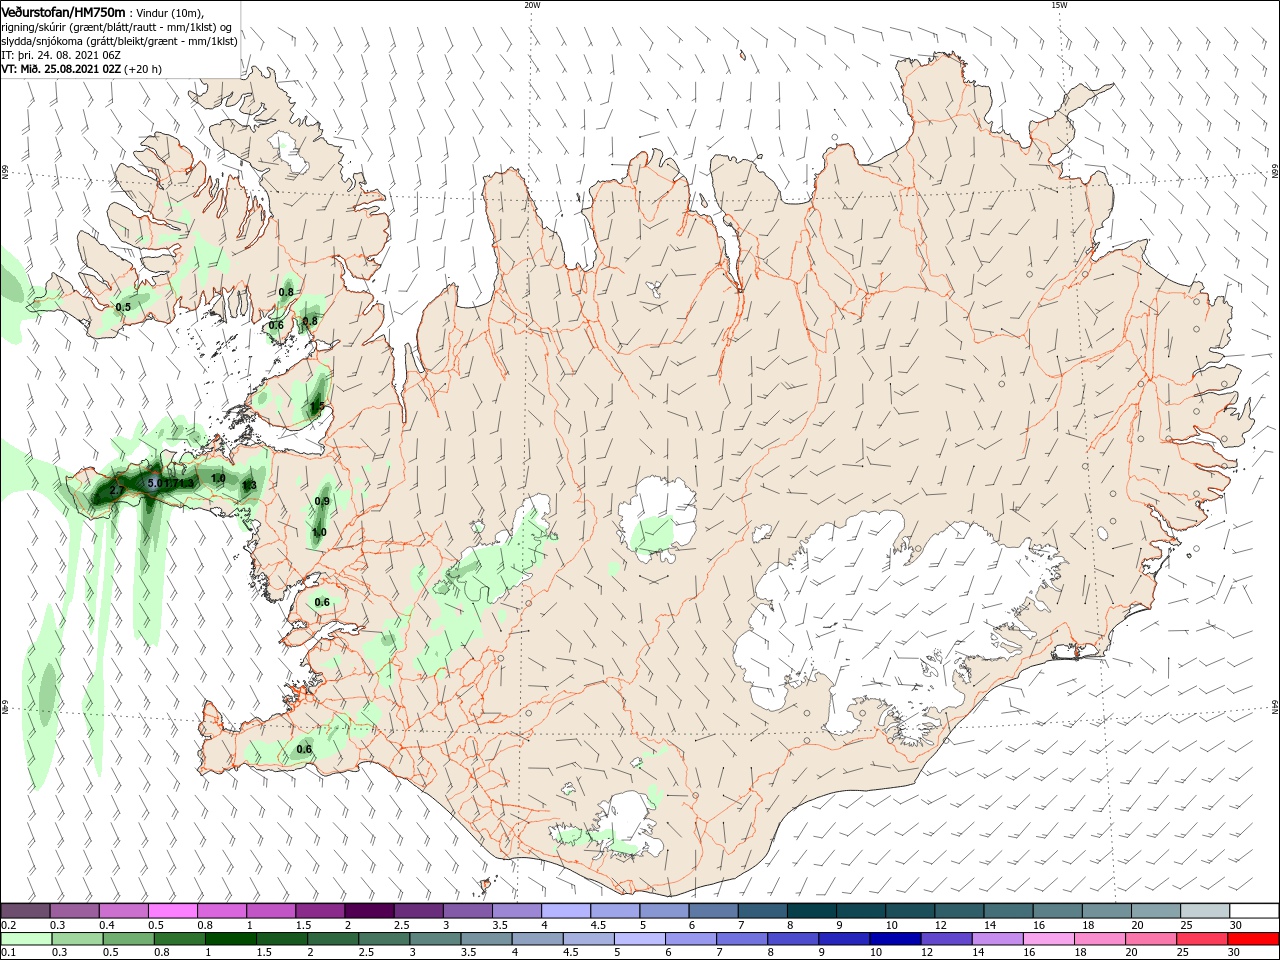1280x960 pixels.
Task: Click the '2.7' precipitation value on the map
Action: [x=117, y=491]
